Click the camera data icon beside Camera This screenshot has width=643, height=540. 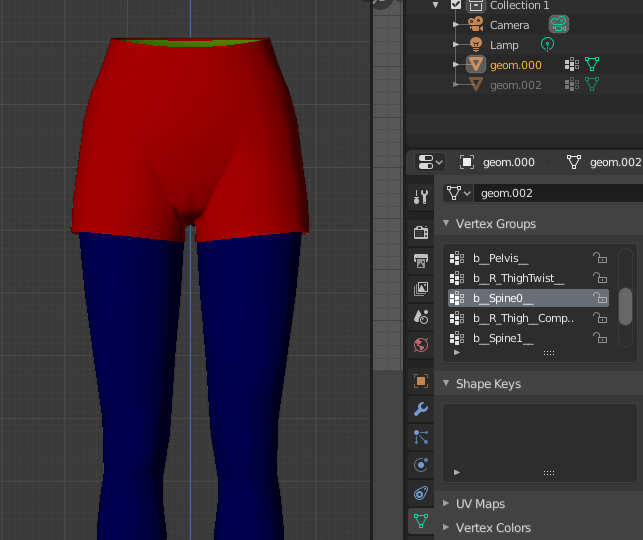559,24
